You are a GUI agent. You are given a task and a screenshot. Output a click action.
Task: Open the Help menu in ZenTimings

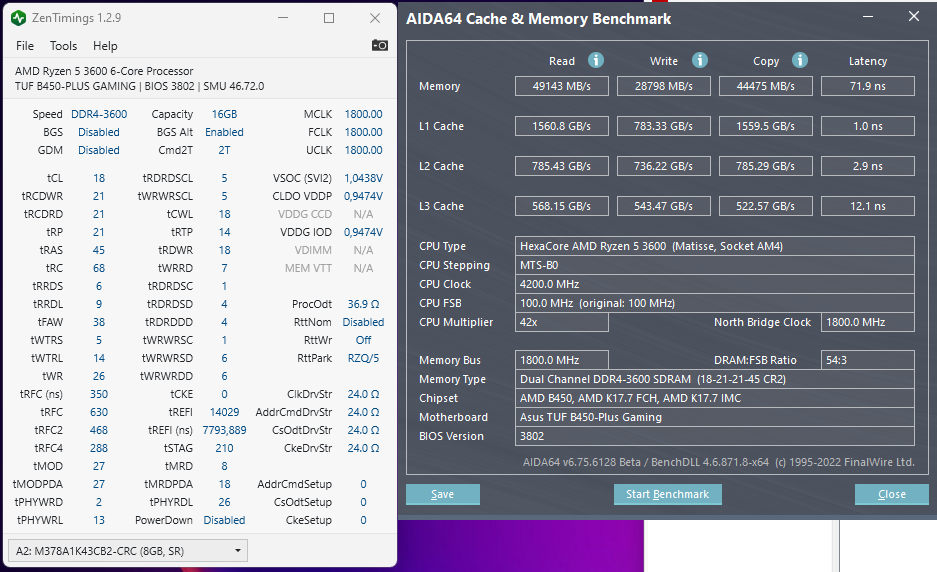coord(105,46)
